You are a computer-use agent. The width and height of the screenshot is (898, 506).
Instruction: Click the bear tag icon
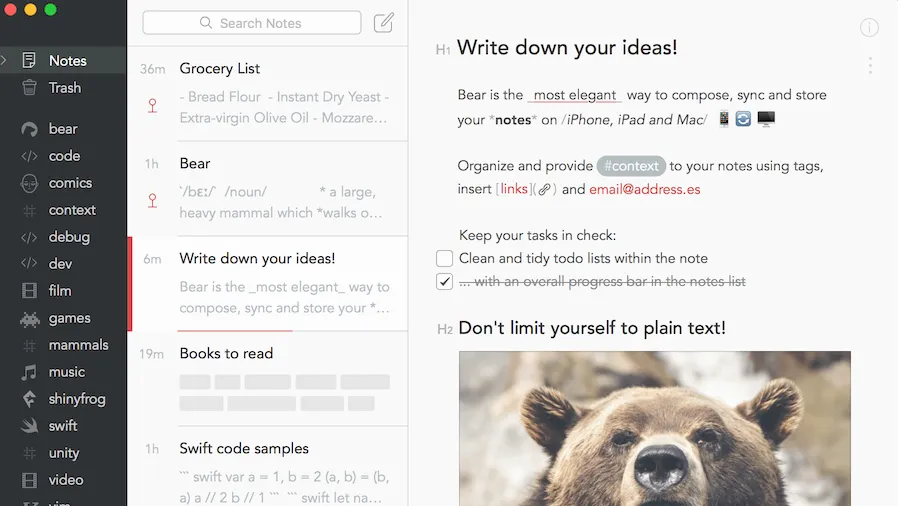click(29, 129)
